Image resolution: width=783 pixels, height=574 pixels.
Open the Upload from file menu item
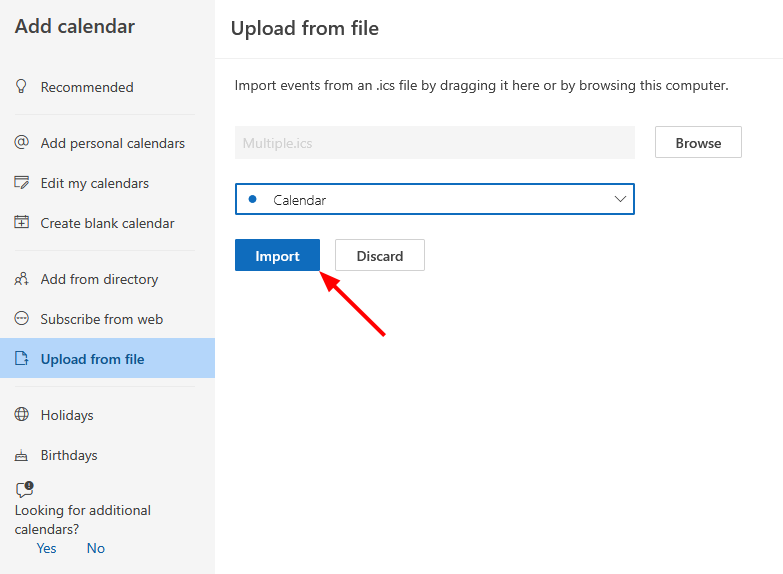[x=92, y=359]
